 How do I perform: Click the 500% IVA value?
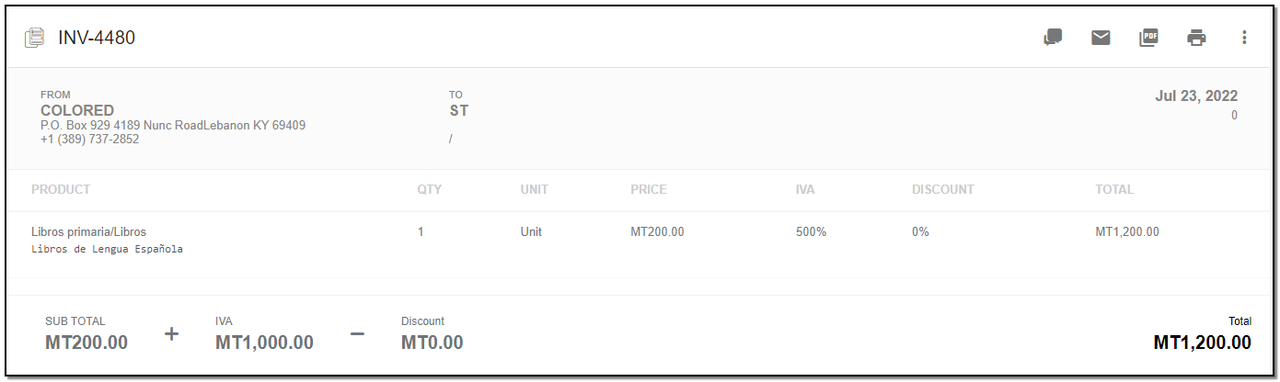coord(811,232)
